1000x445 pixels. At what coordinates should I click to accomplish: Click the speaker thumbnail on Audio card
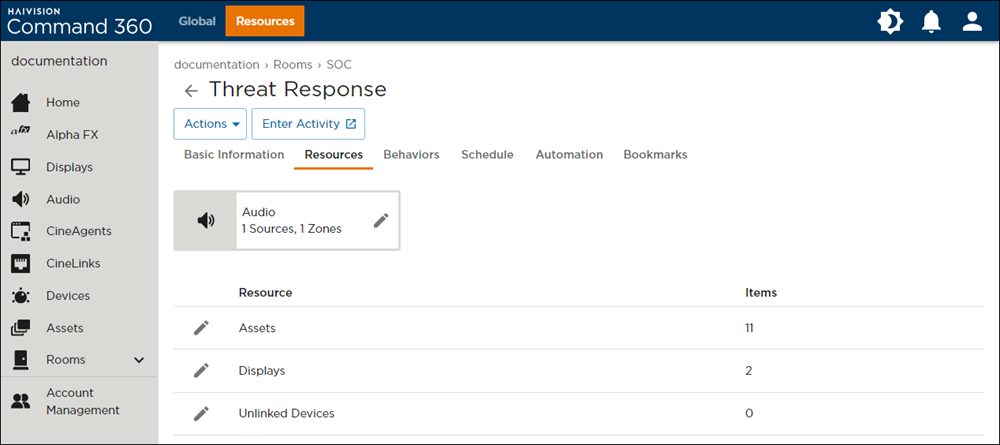pyautogui.click(x=205, y=221)
